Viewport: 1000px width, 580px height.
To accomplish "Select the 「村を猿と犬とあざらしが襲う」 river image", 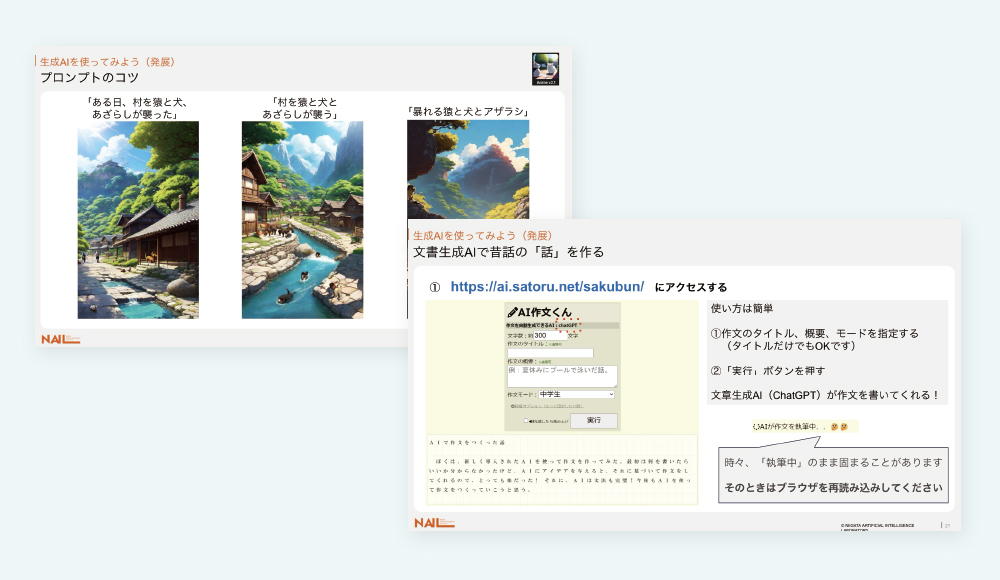I will [302, 220].
